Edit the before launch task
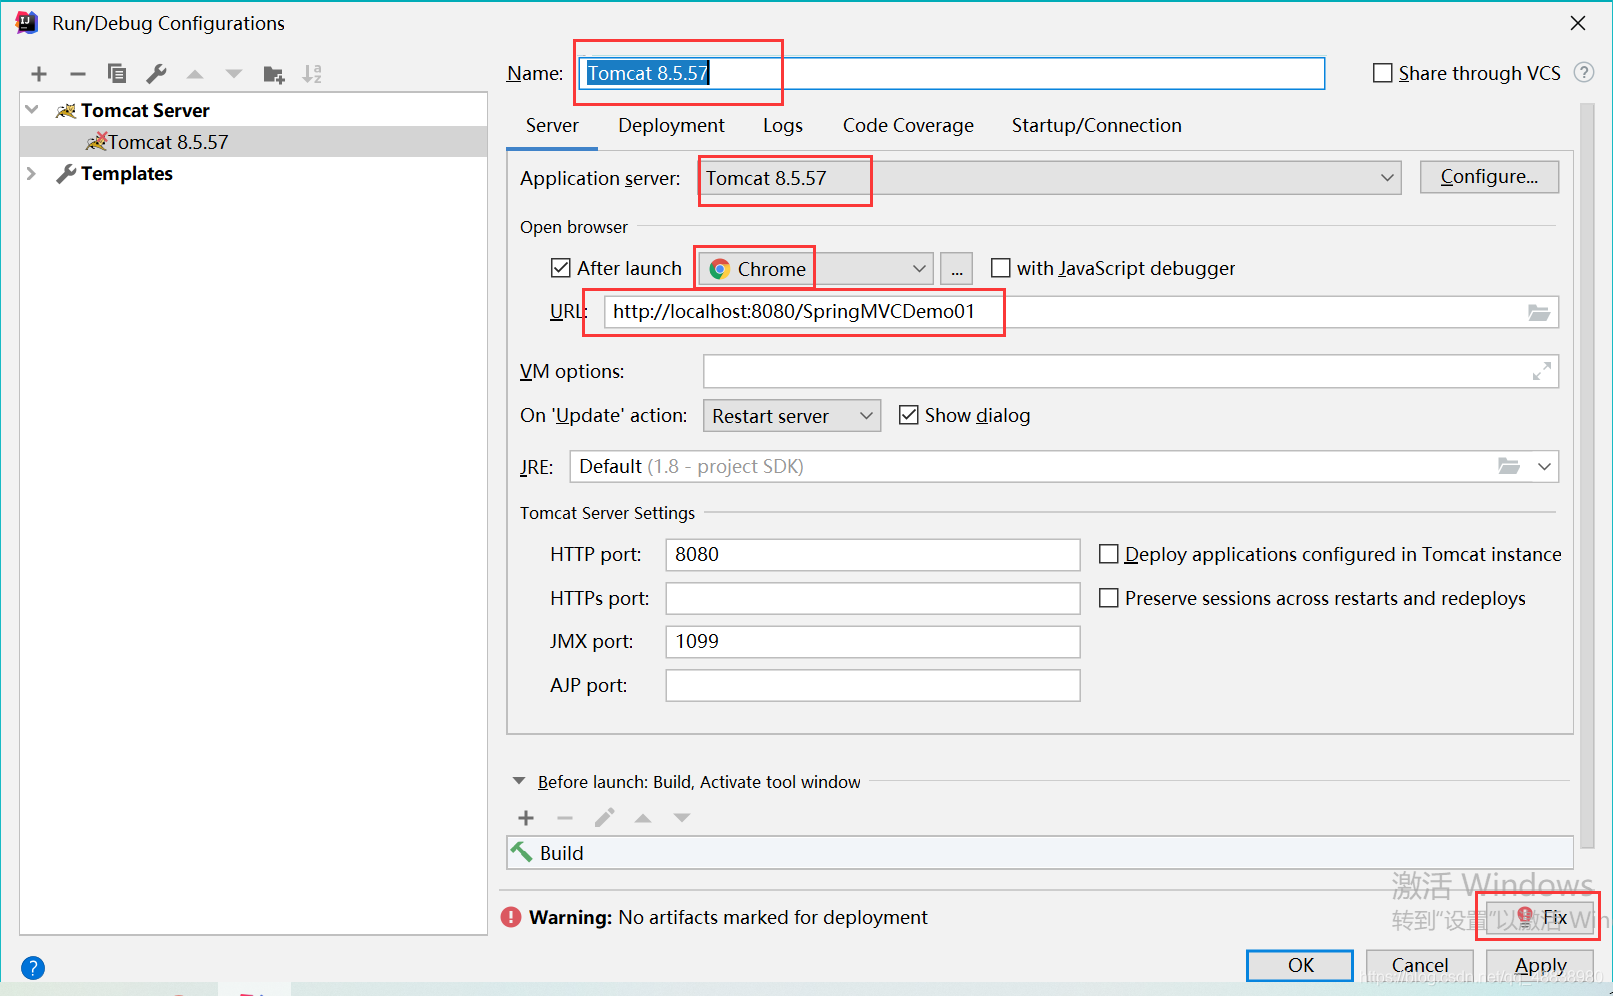The height and width of the screenshot is (996, 1613). [604, 818]
